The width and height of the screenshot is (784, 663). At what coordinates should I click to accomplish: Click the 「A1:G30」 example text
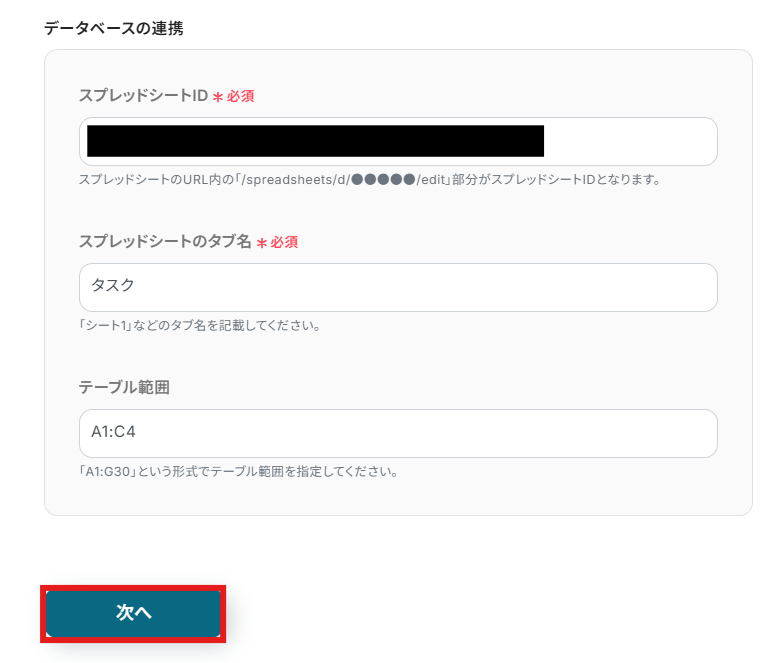pyautogui.click(x=109, y=471)
